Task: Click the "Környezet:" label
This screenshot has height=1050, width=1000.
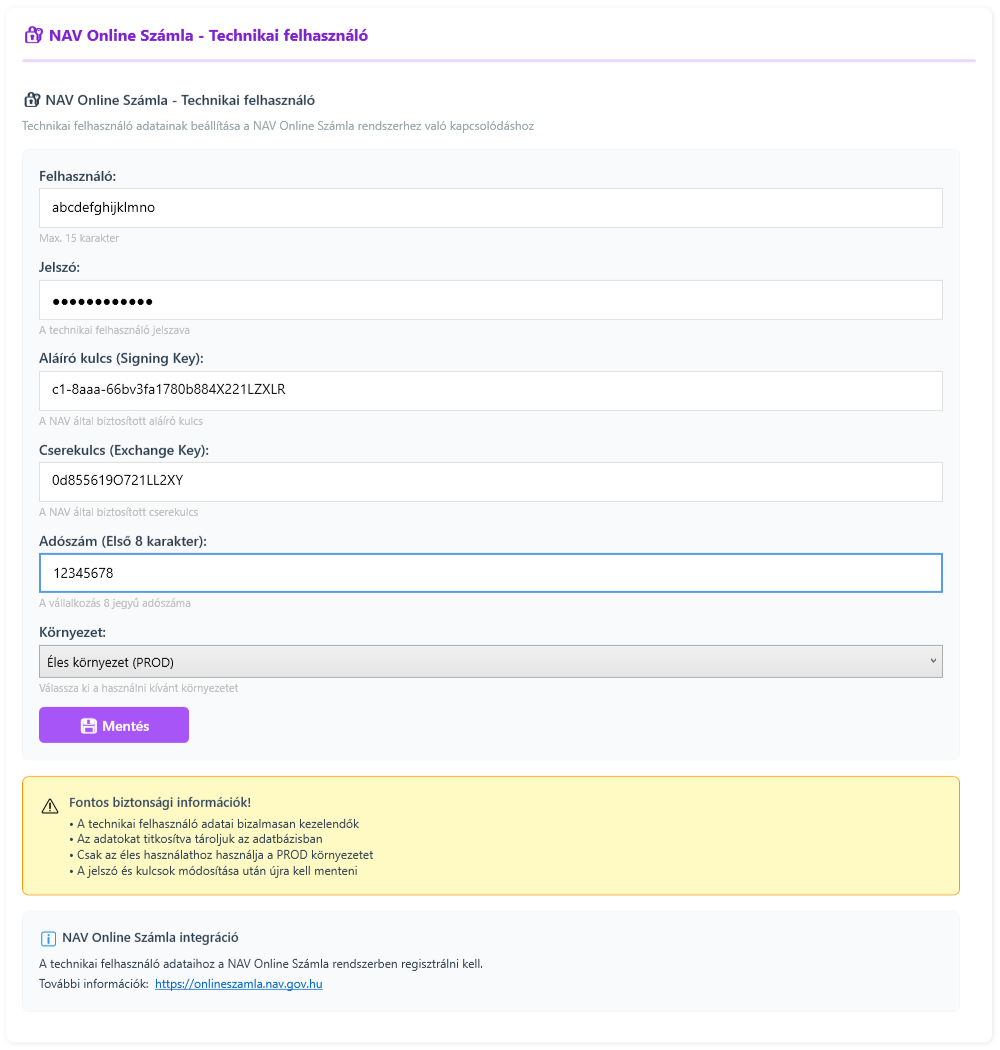Action: click(73, 633)
